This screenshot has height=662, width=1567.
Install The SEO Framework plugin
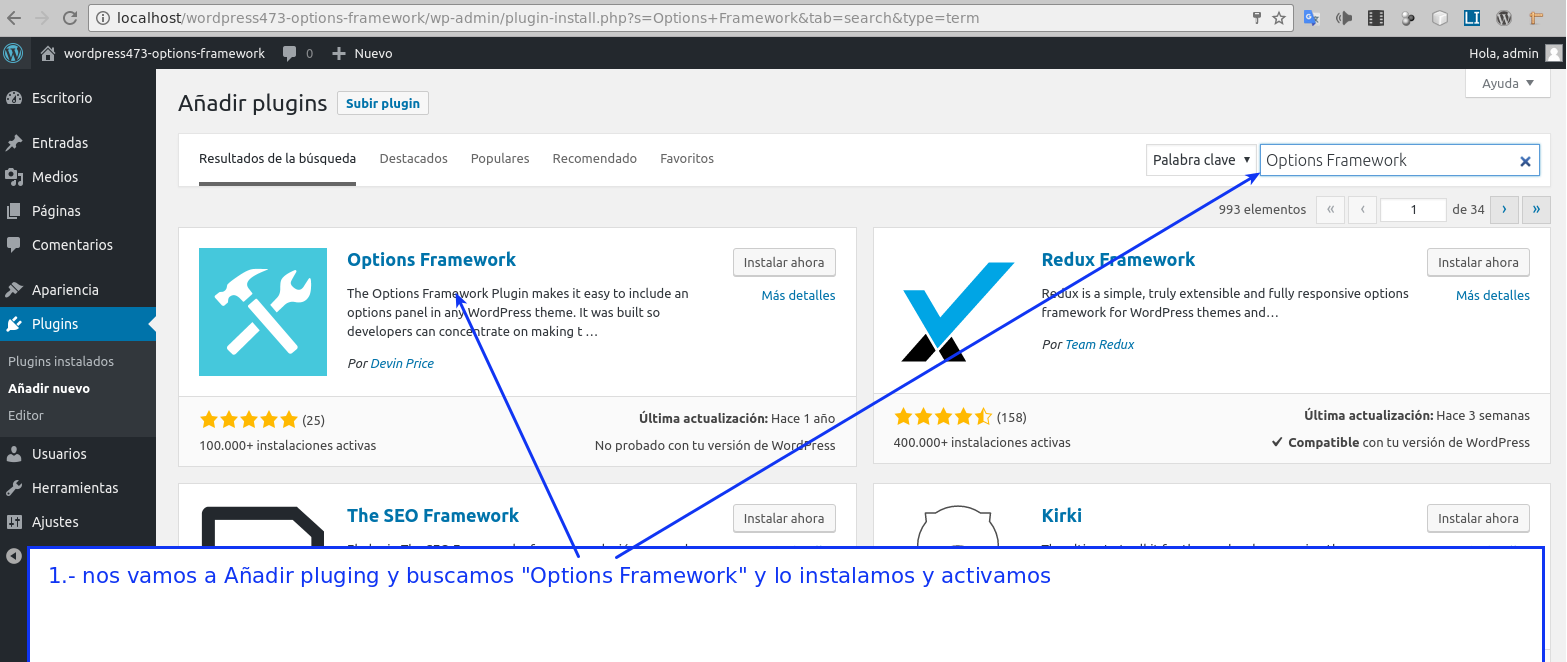click(784, 518)
